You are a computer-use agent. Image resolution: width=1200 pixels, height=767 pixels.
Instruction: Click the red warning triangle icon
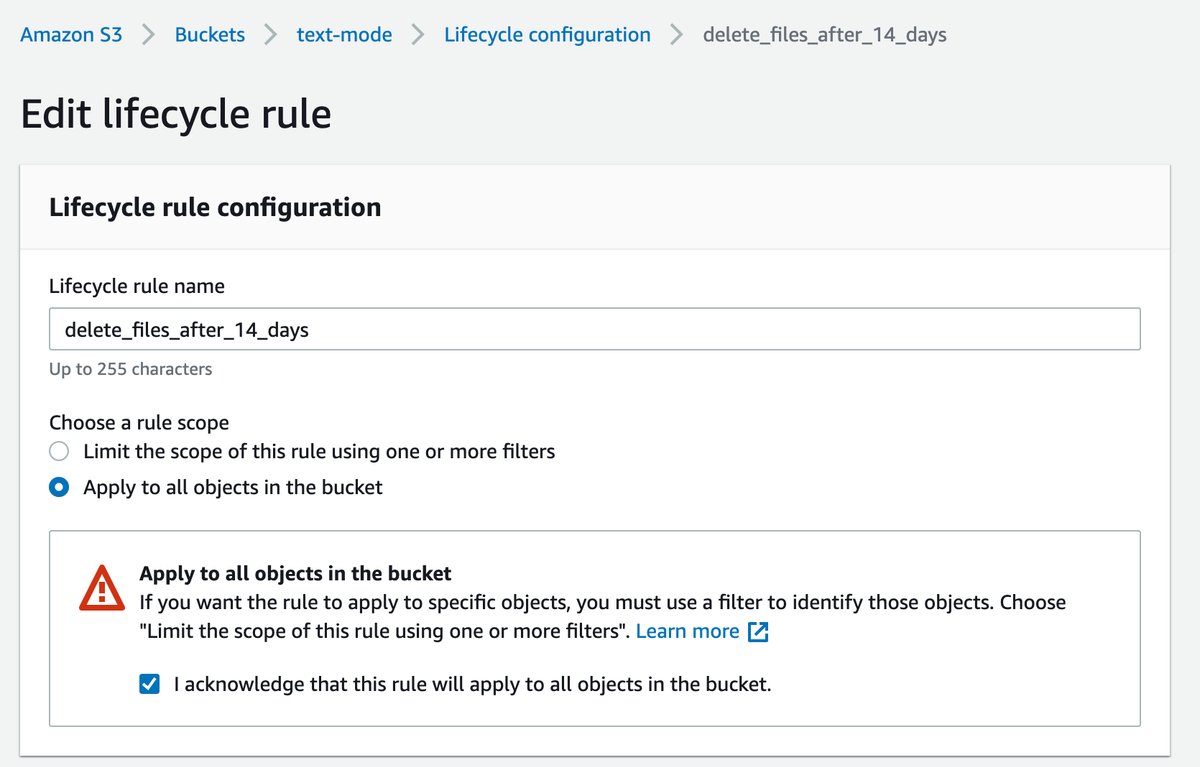(x=100, y=589)
